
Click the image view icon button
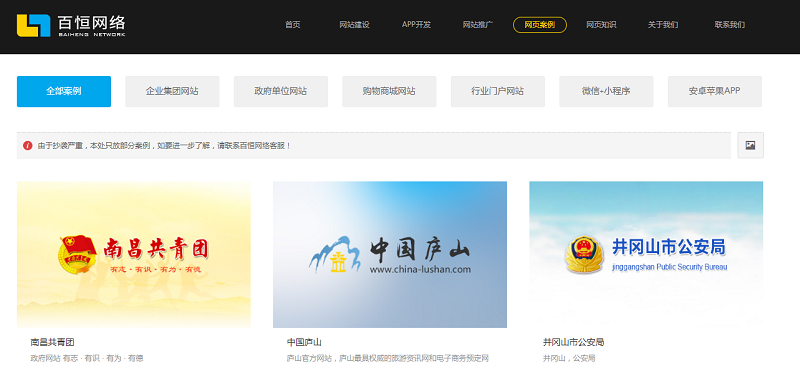click(x=750, y=145)
